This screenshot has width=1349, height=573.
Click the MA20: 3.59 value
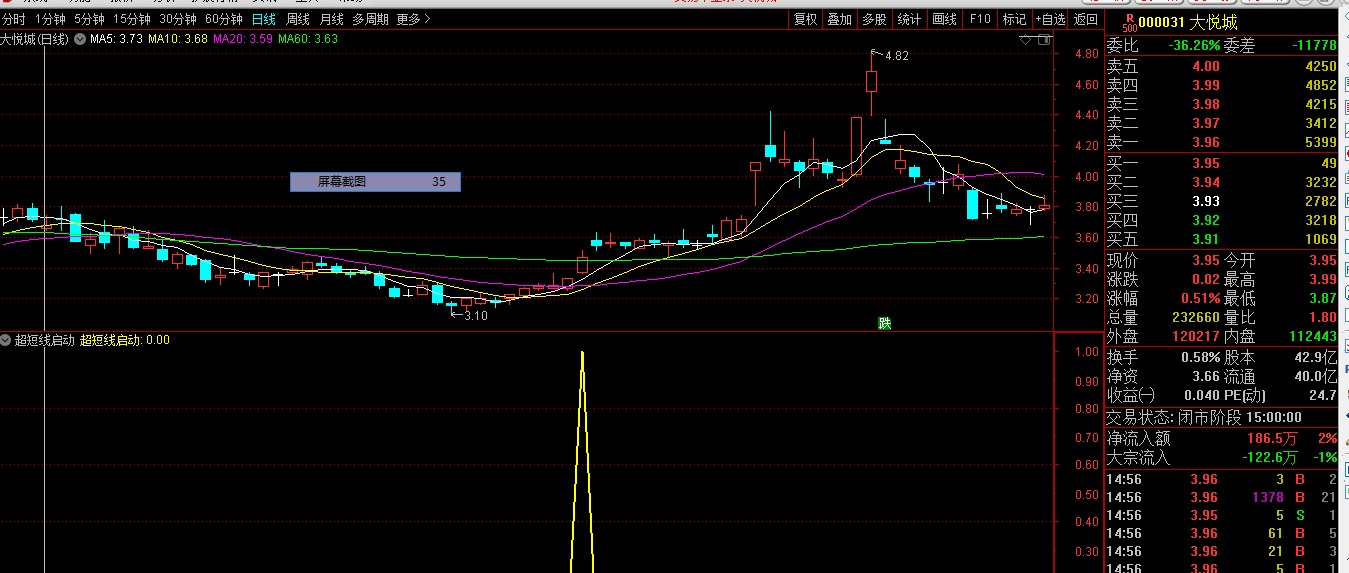[x=243, y=39]
